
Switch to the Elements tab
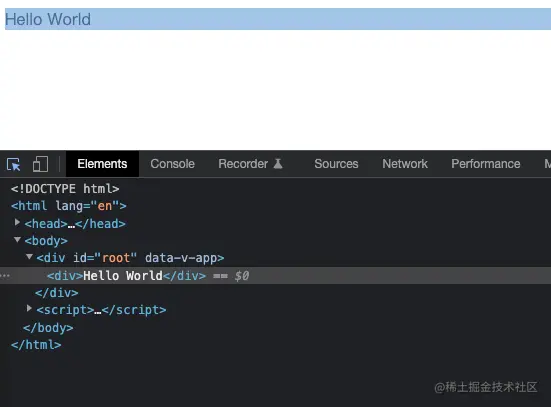102,164
